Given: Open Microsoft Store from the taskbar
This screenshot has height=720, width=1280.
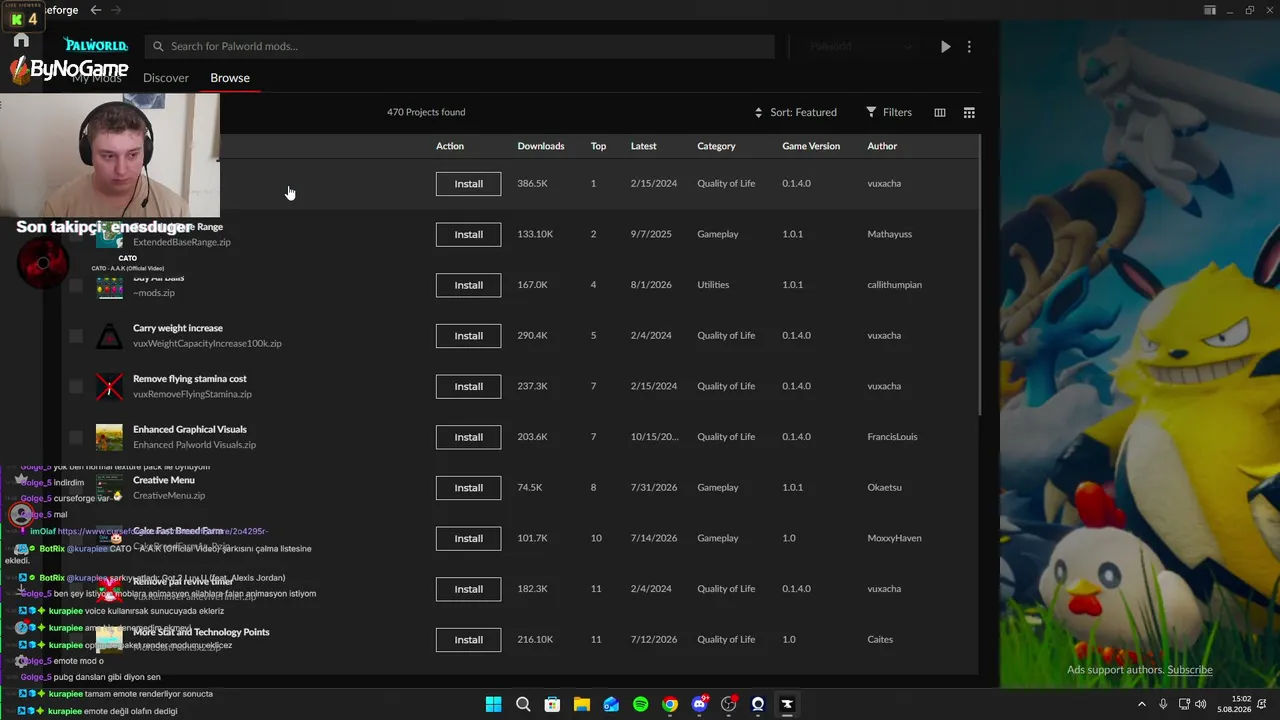Looking at the screenshot, I should [552, 704].
